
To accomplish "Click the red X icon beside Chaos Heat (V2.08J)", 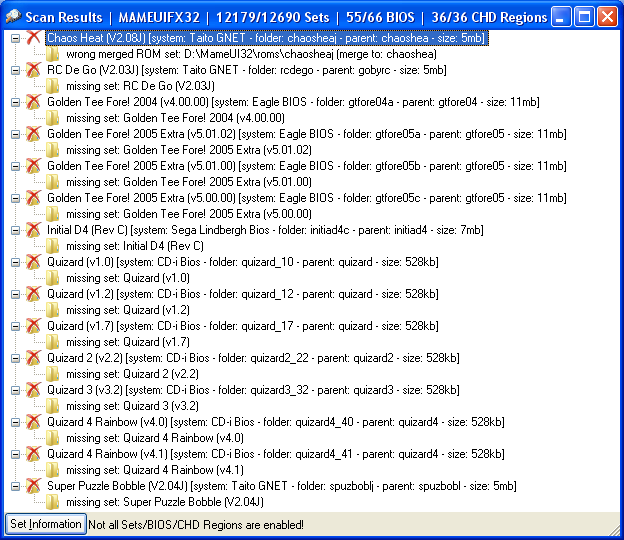I will point(33,38).
